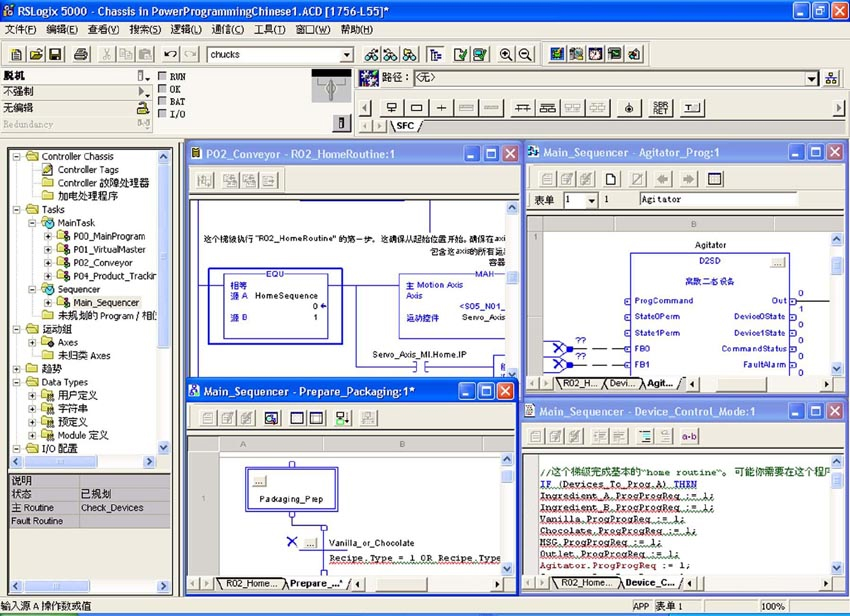Click the plus element icon in the SFC toolbar
Viewport: 850px width, 616px height.
point(441,108)
